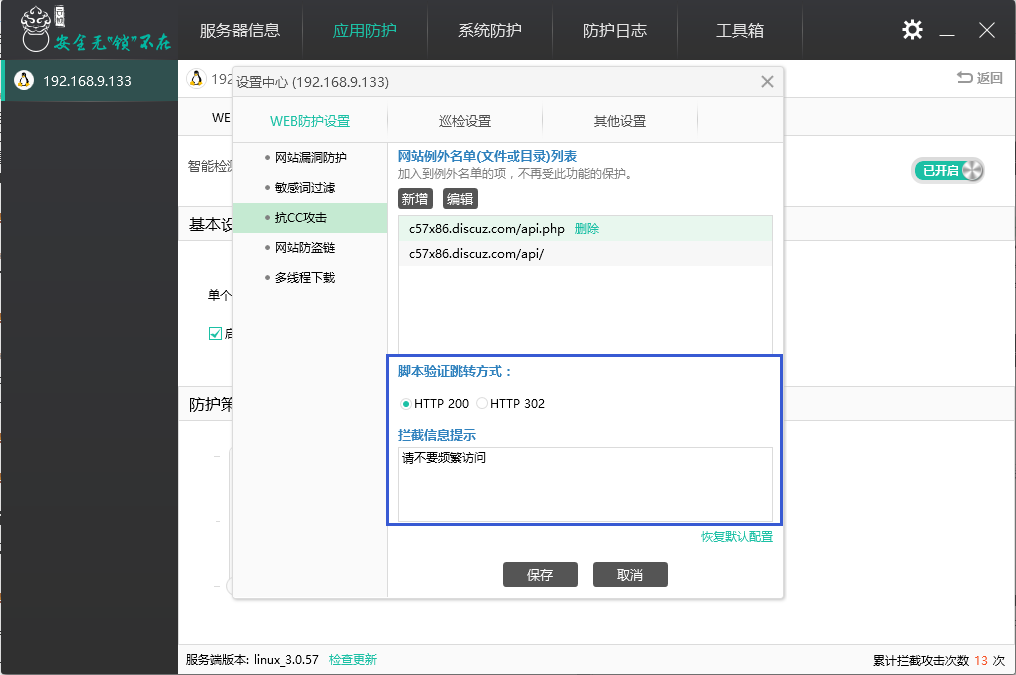1016x675 pixels.
Task: Click the 服务端版本 linux_3.0.57 text
Action: tap(252, 659)
